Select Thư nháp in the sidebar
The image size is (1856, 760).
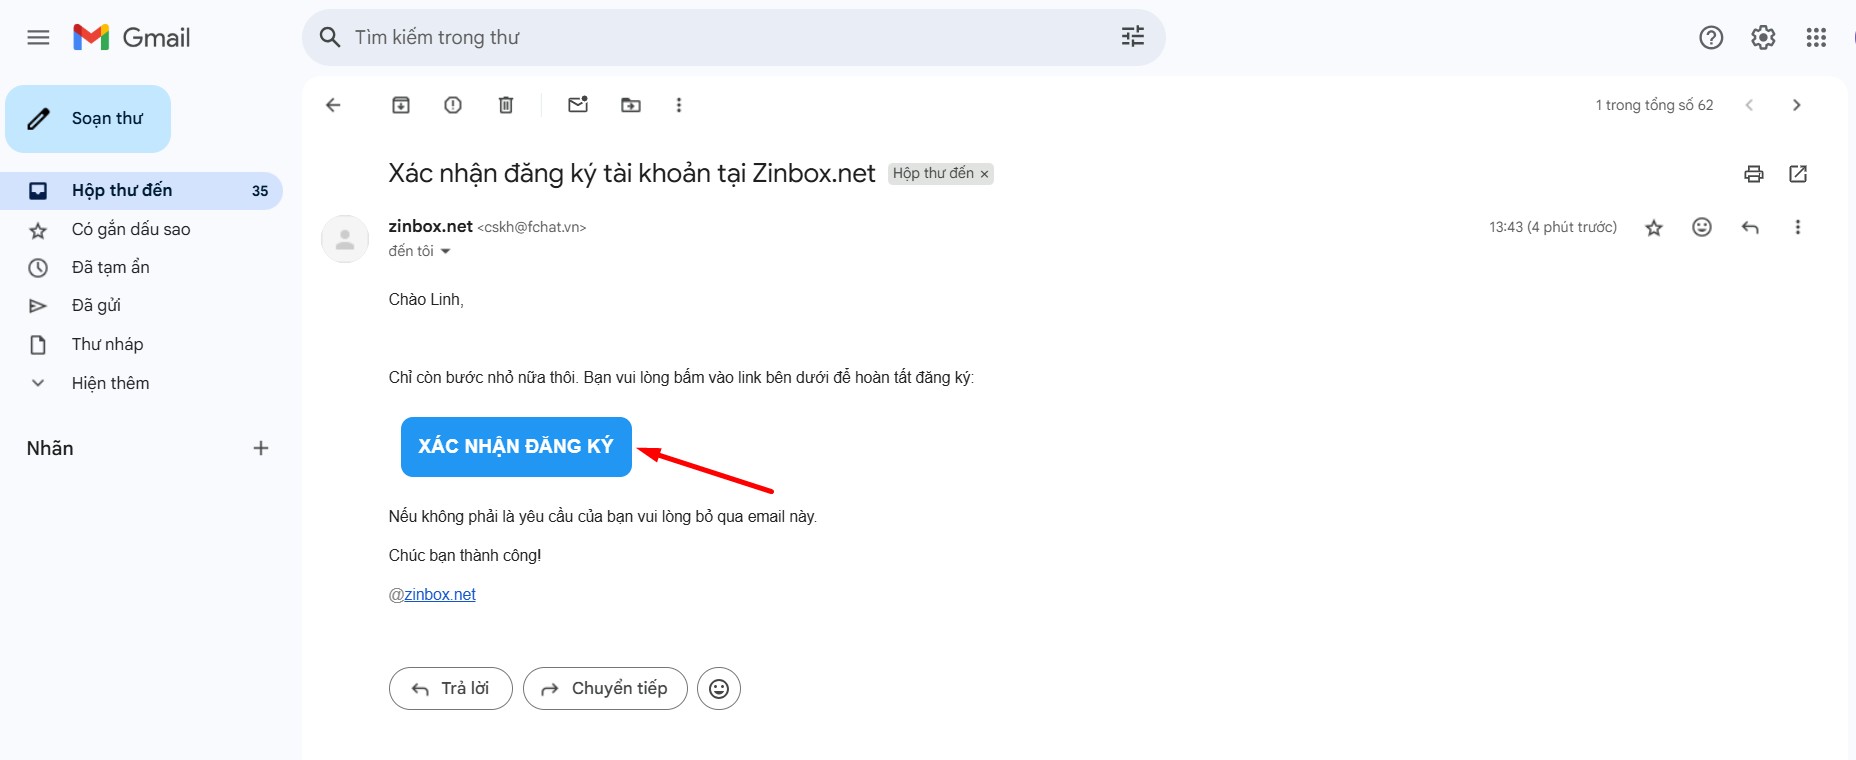click(107, 345)
